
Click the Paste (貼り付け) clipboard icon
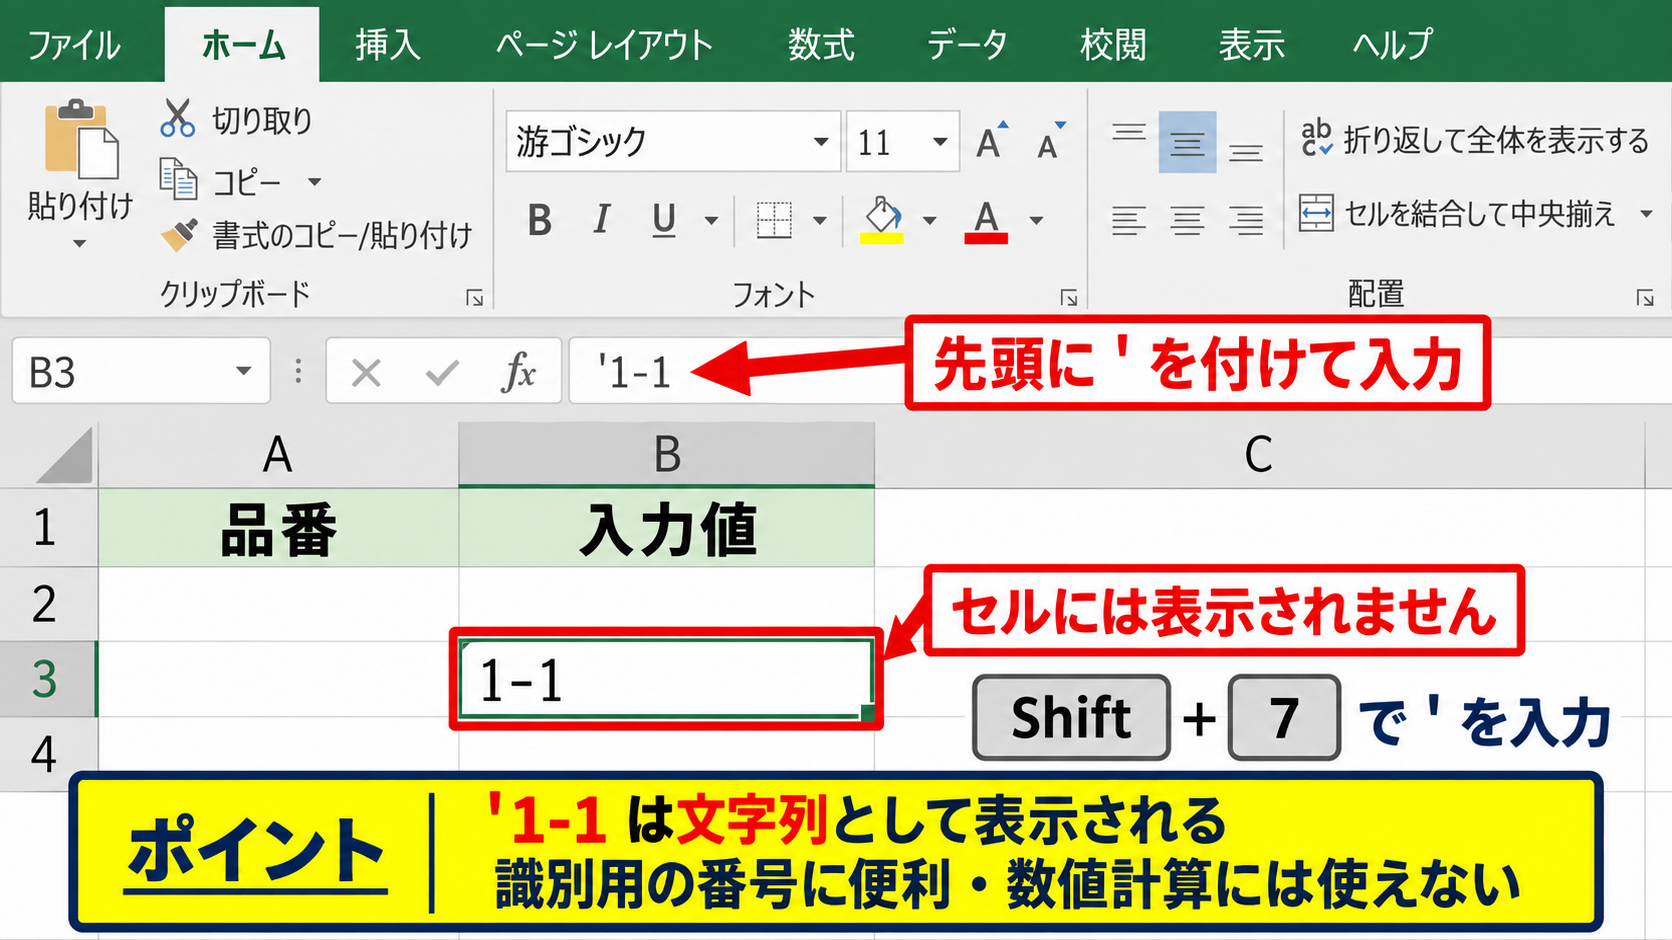[81, 140]
